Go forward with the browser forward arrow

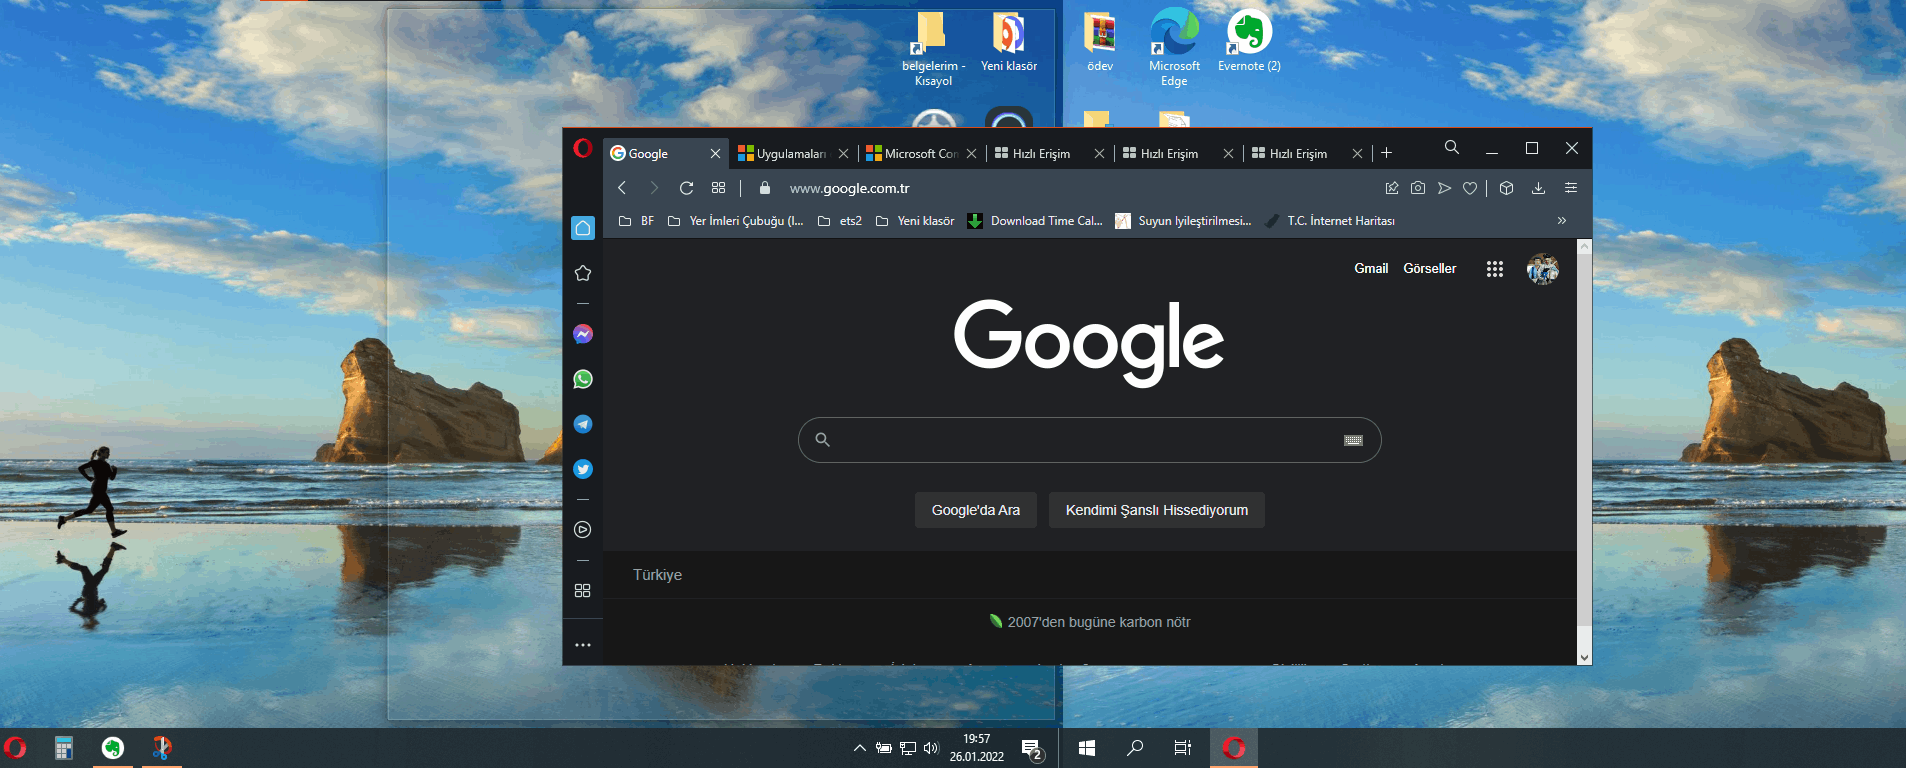pos(654,188)
